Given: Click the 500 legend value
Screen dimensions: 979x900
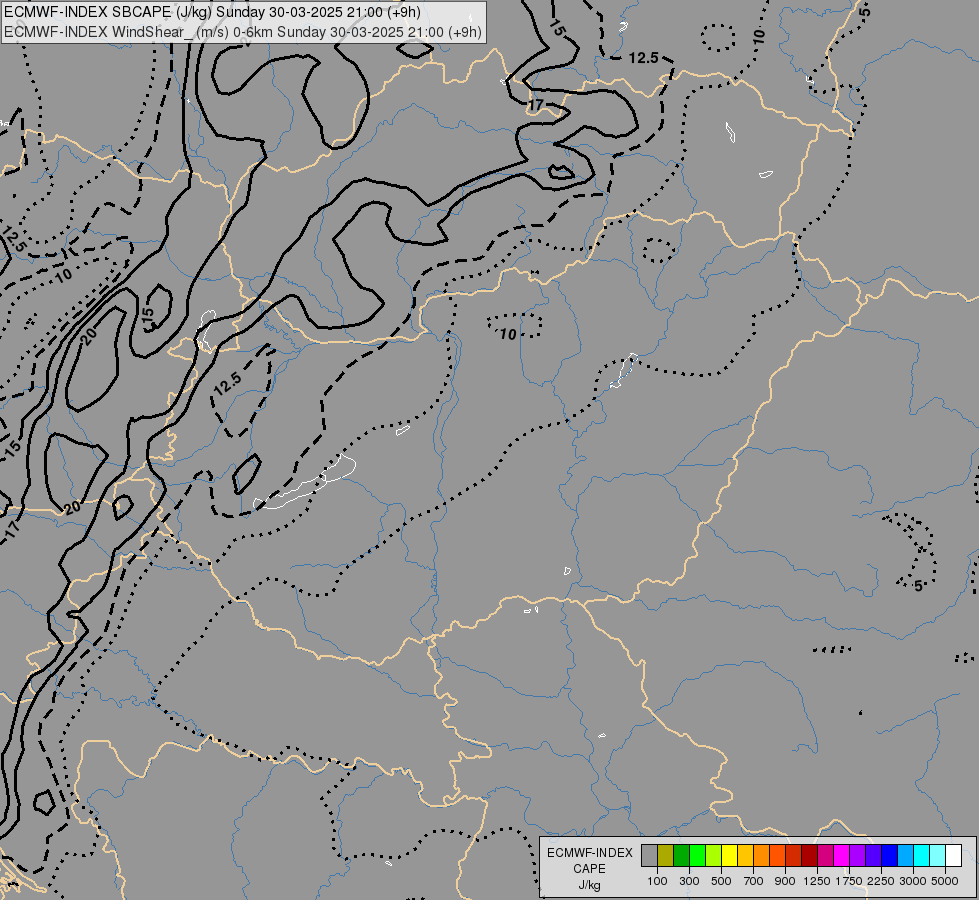Looking at the screenshot, I should coord(721,881).
